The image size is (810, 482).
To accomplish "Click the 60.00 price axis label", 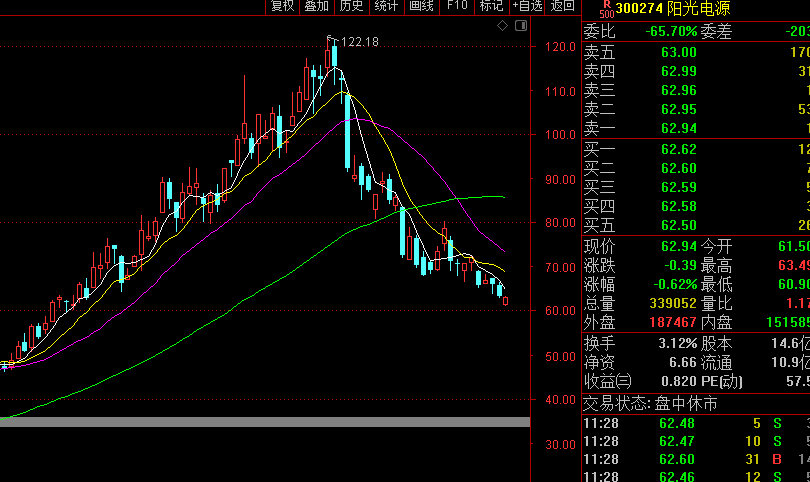I will click(560, 310).
